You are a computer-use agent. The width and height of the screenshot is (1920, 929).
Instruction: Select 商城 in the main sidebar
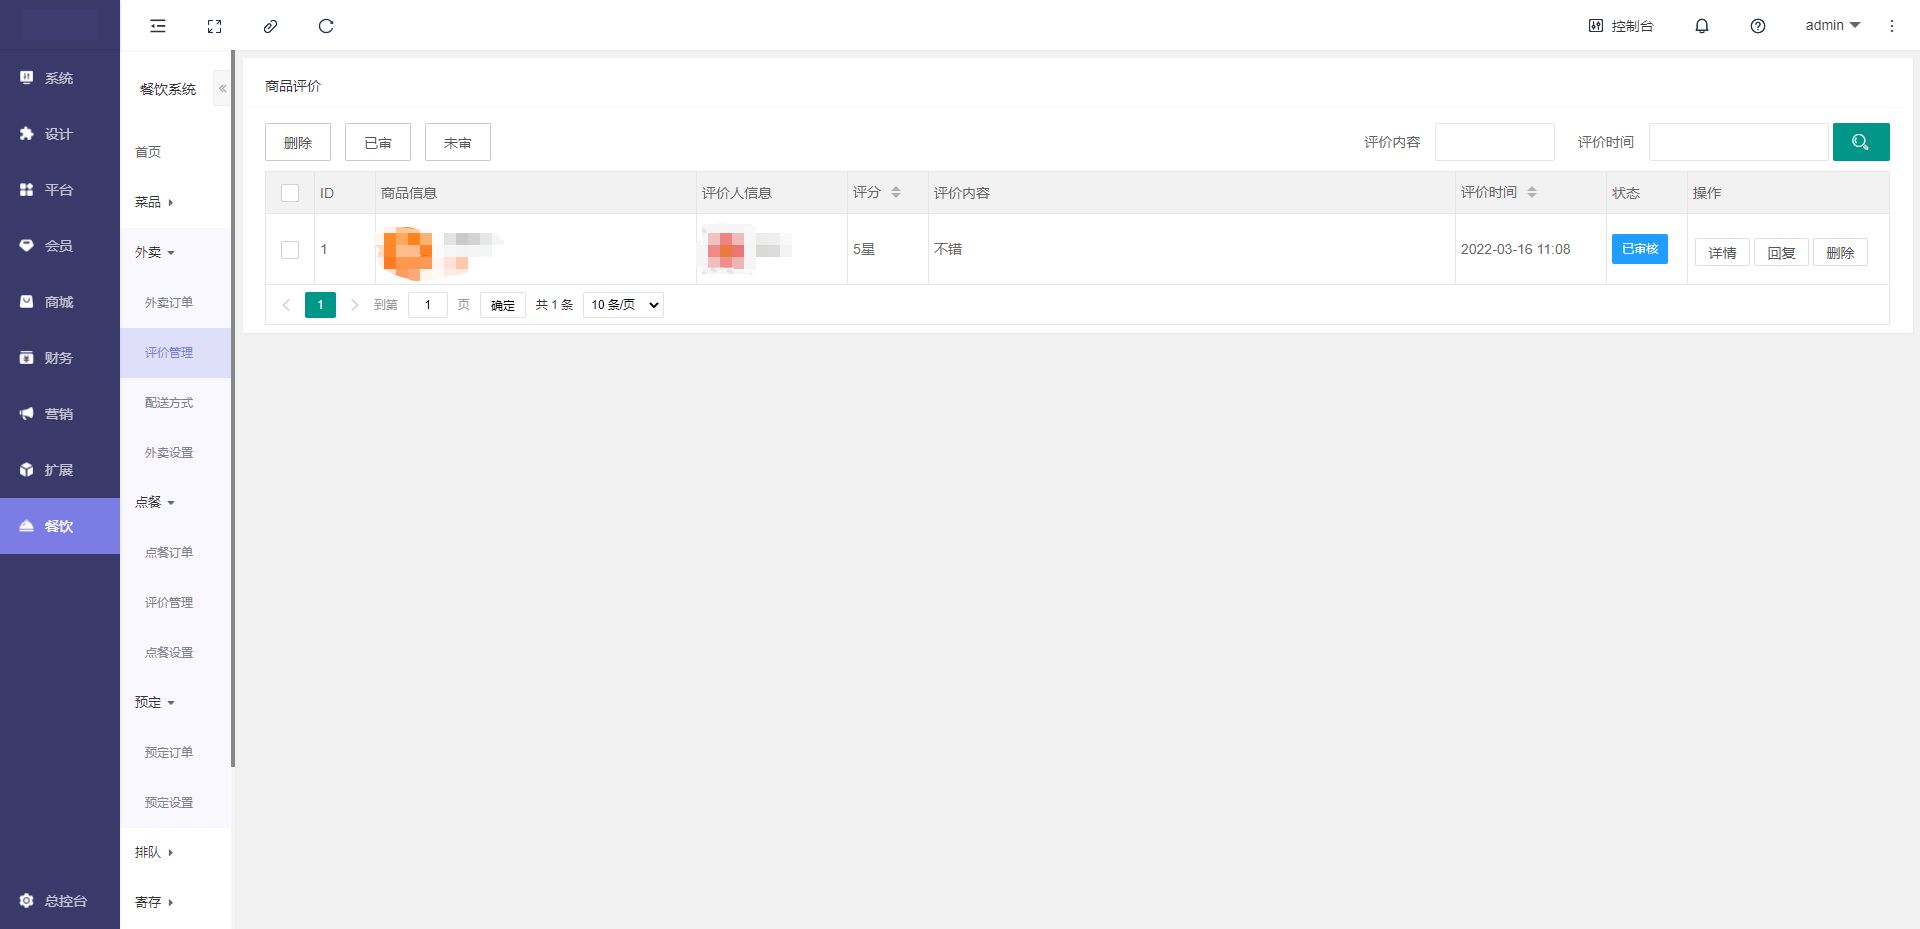tap(59, 302)
